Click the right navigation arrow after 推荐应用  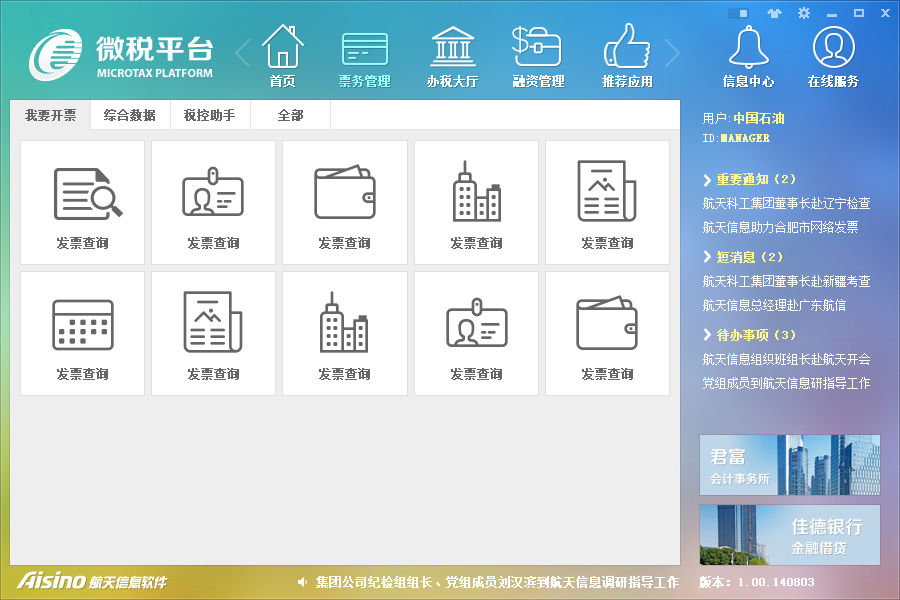pos(672,53)
